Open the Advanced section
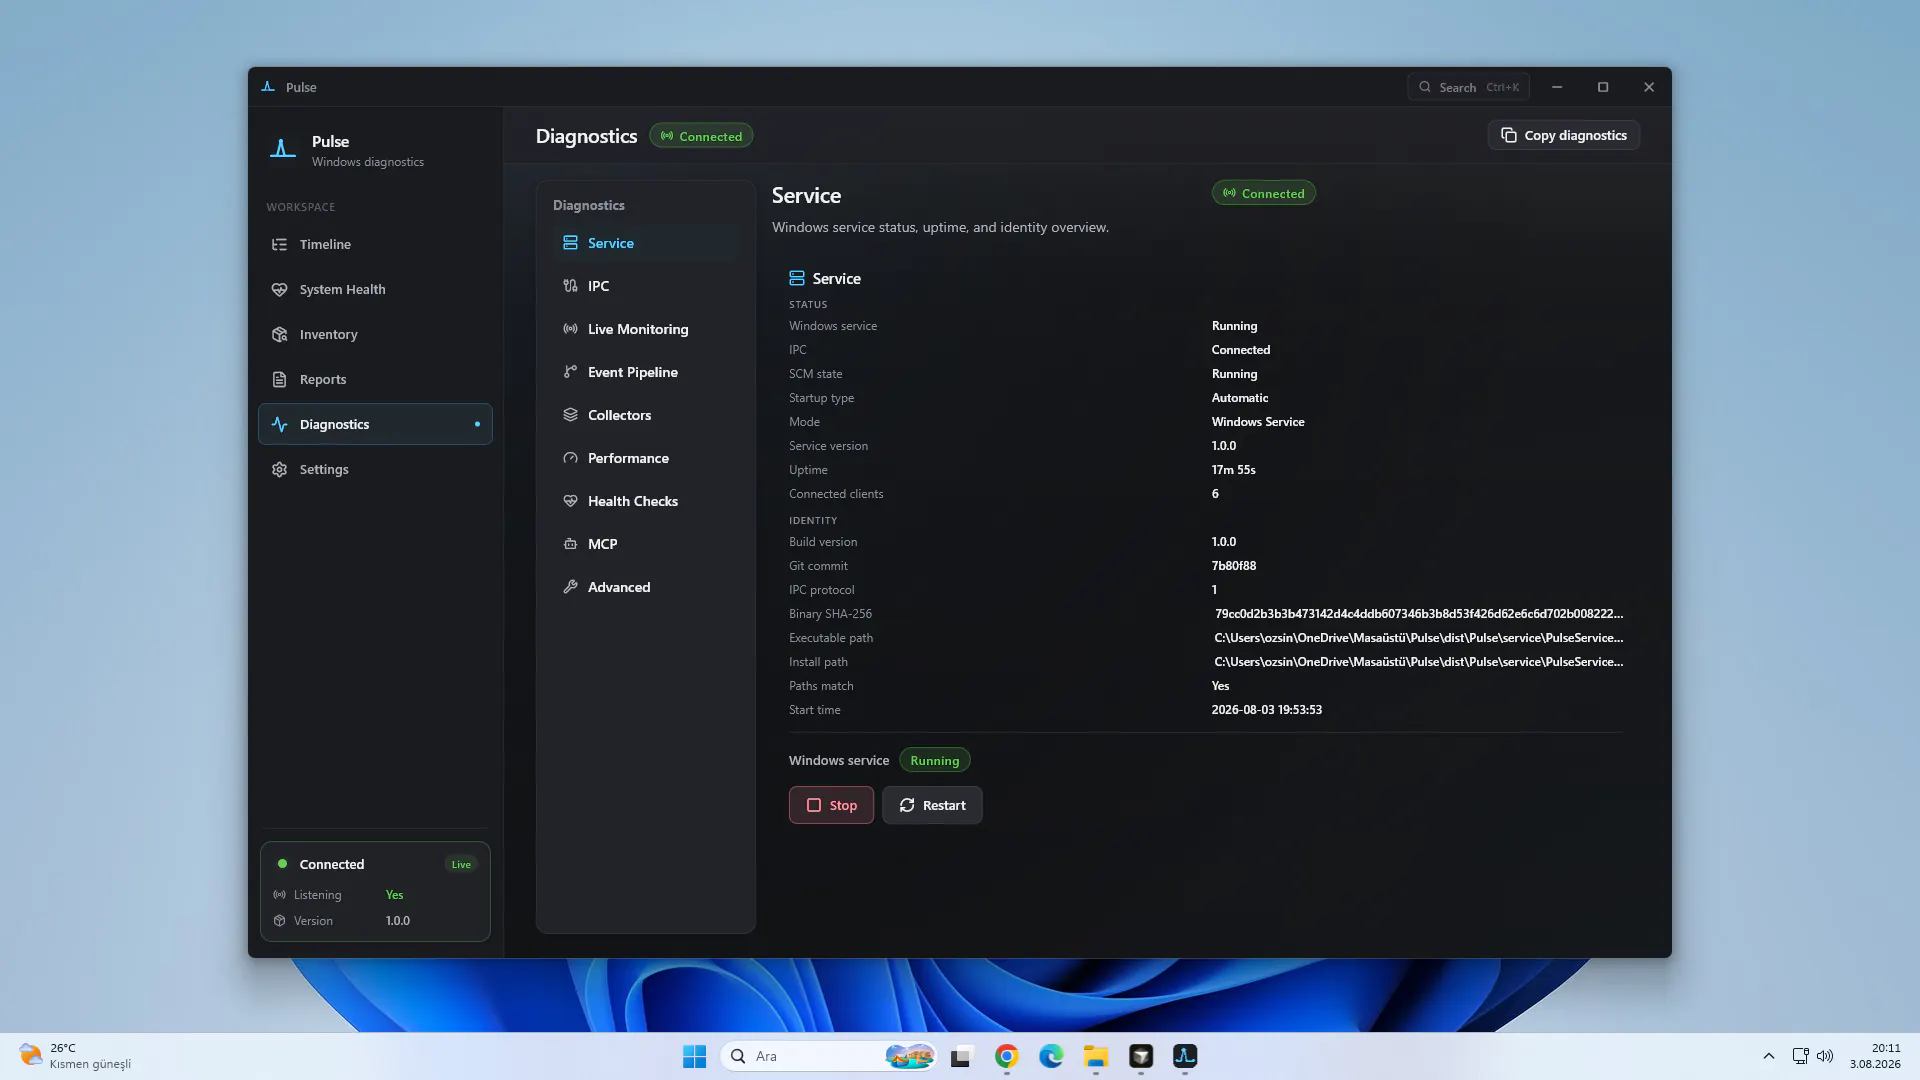The height and width of the screenshot is (1080, 1920). point(645,587)
